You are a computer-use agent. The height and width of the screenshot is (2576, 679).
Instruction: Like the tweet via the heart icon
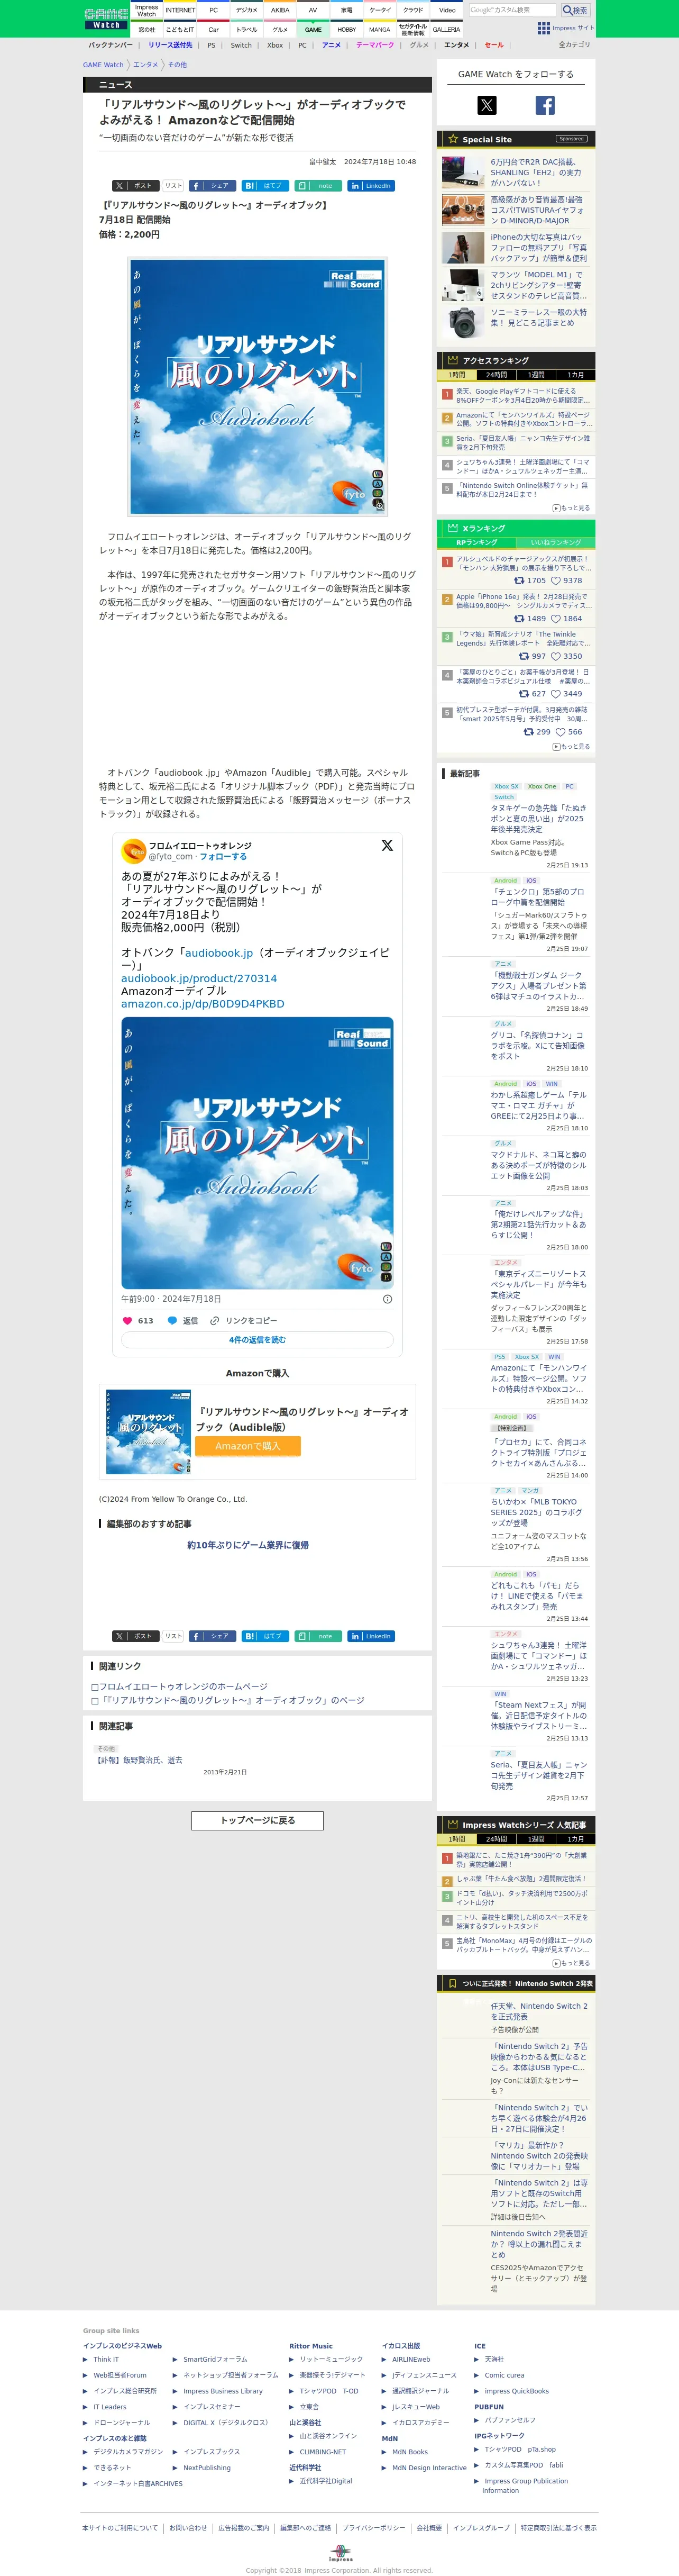127,1320
